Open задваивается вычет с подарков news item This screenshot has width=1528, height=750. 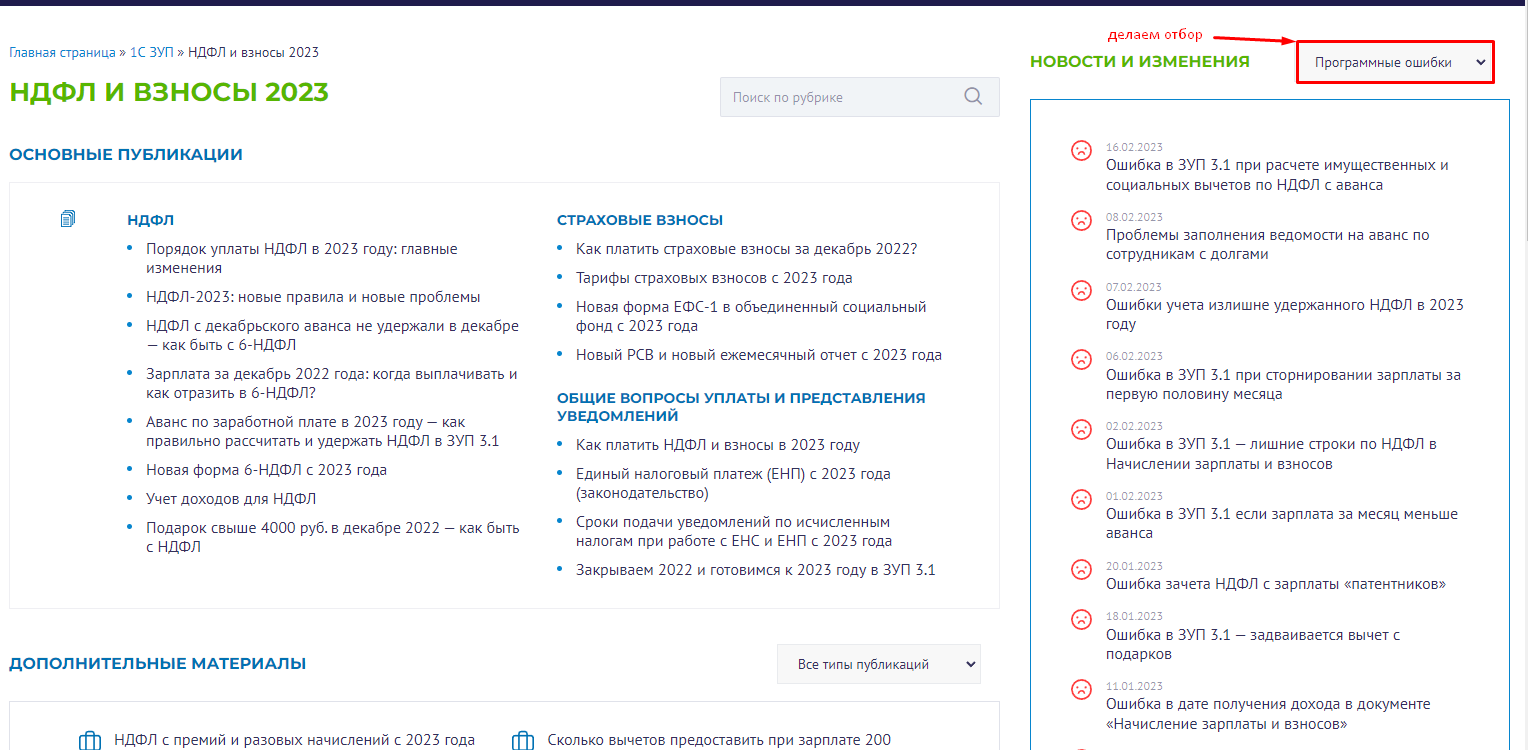(1253, 644)
